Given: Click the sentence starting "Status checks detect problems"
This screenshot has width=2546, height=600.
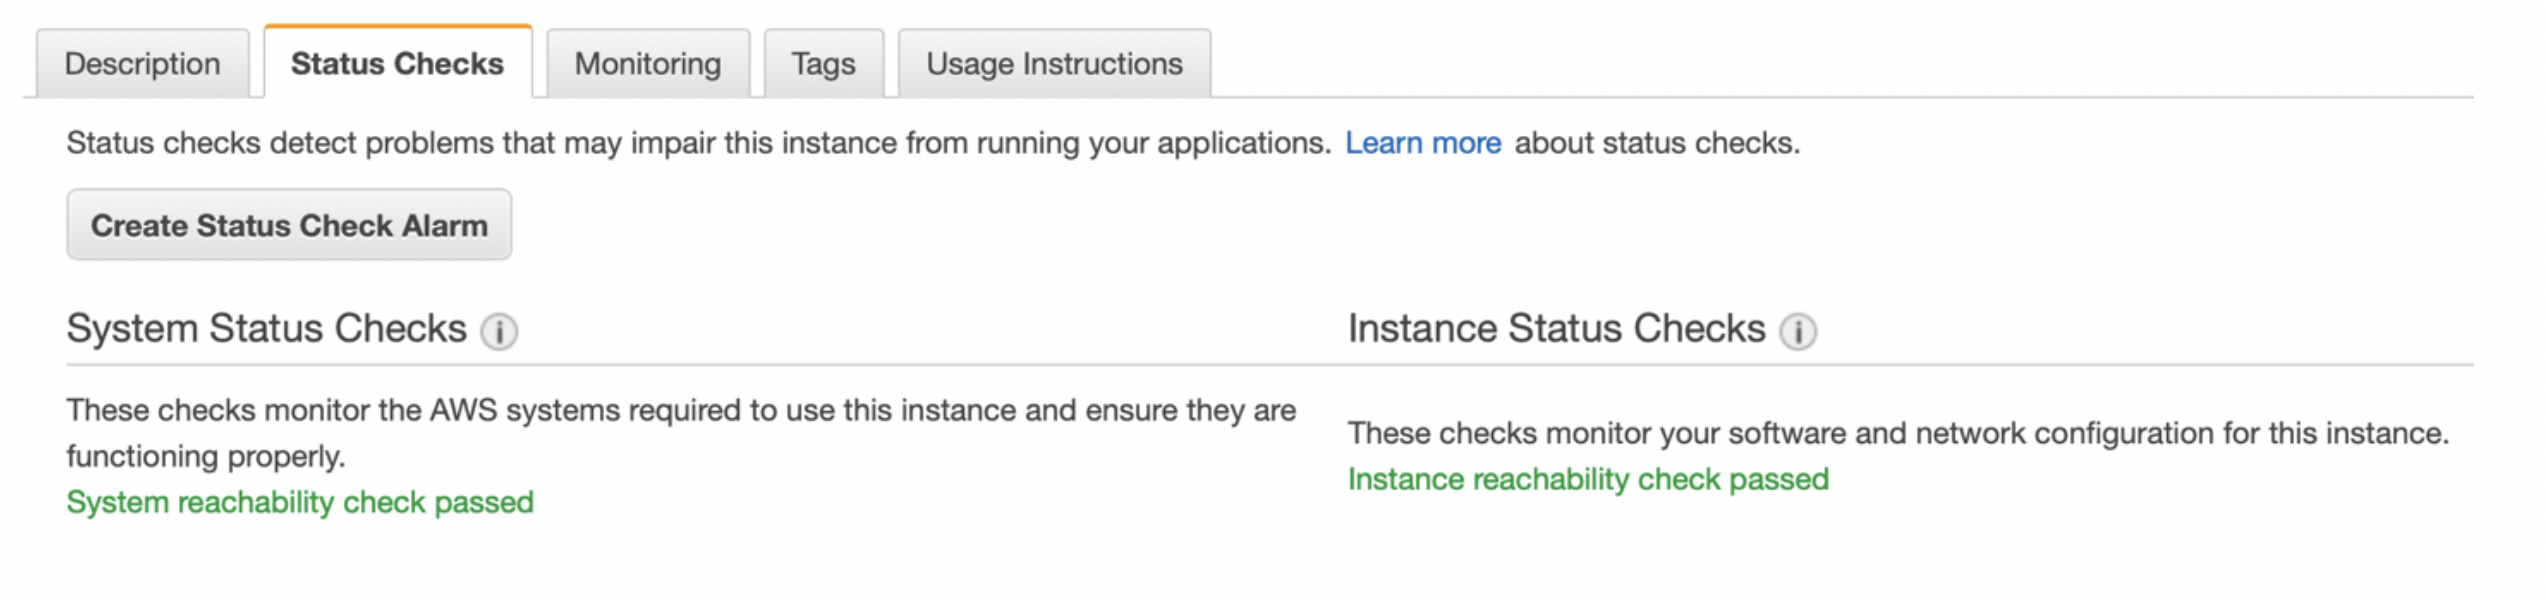Looking at the screenshot, I should coord(698,143).
